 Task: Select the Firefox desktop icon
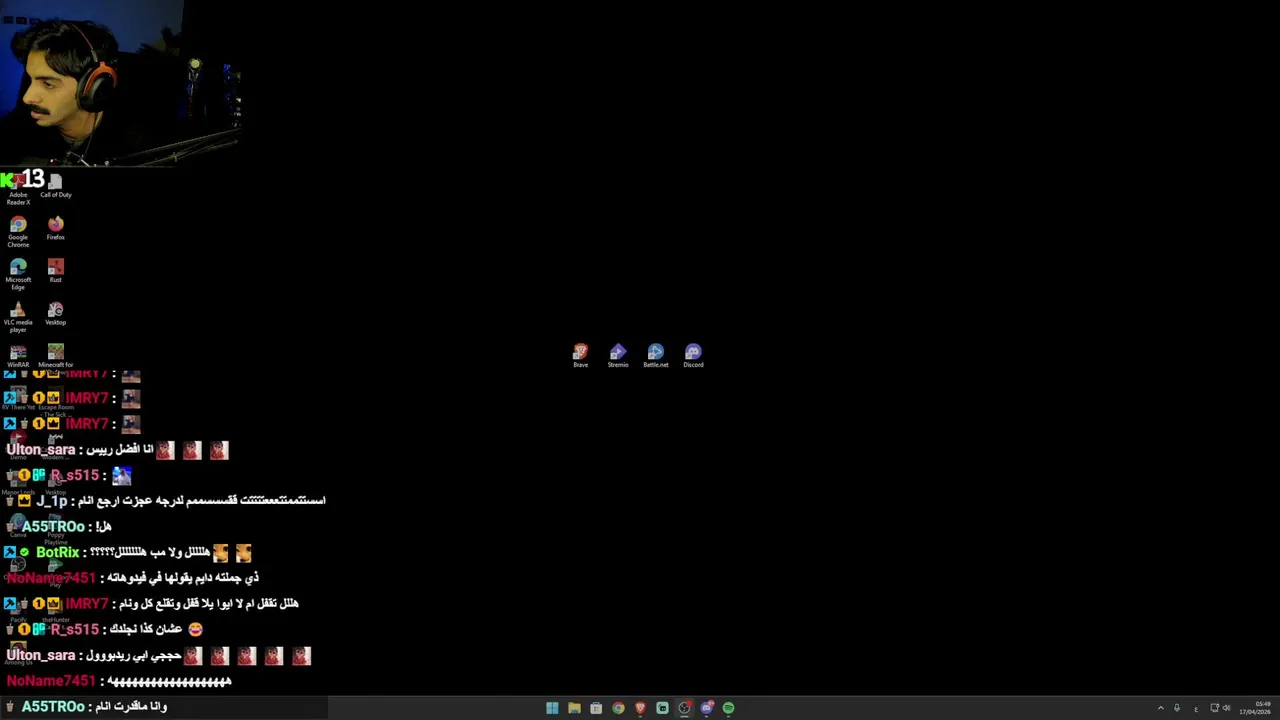pos(56,228)
